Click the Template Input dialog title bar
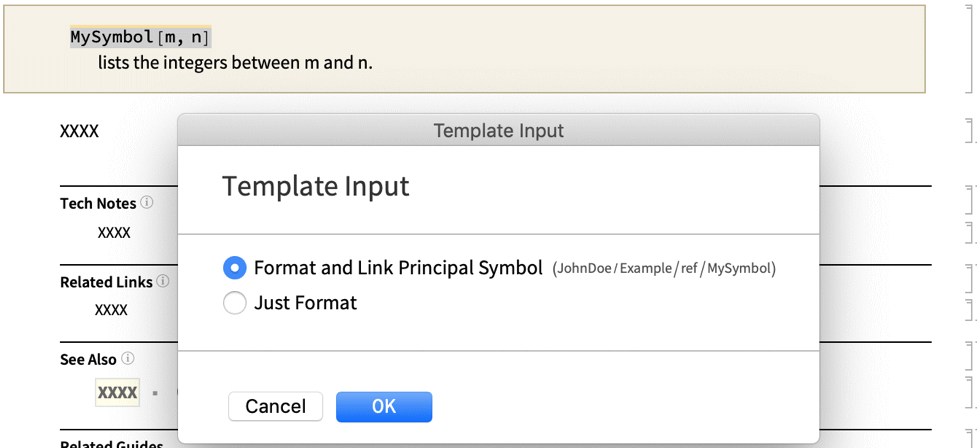978x448 pixels. tap(498, 130)
